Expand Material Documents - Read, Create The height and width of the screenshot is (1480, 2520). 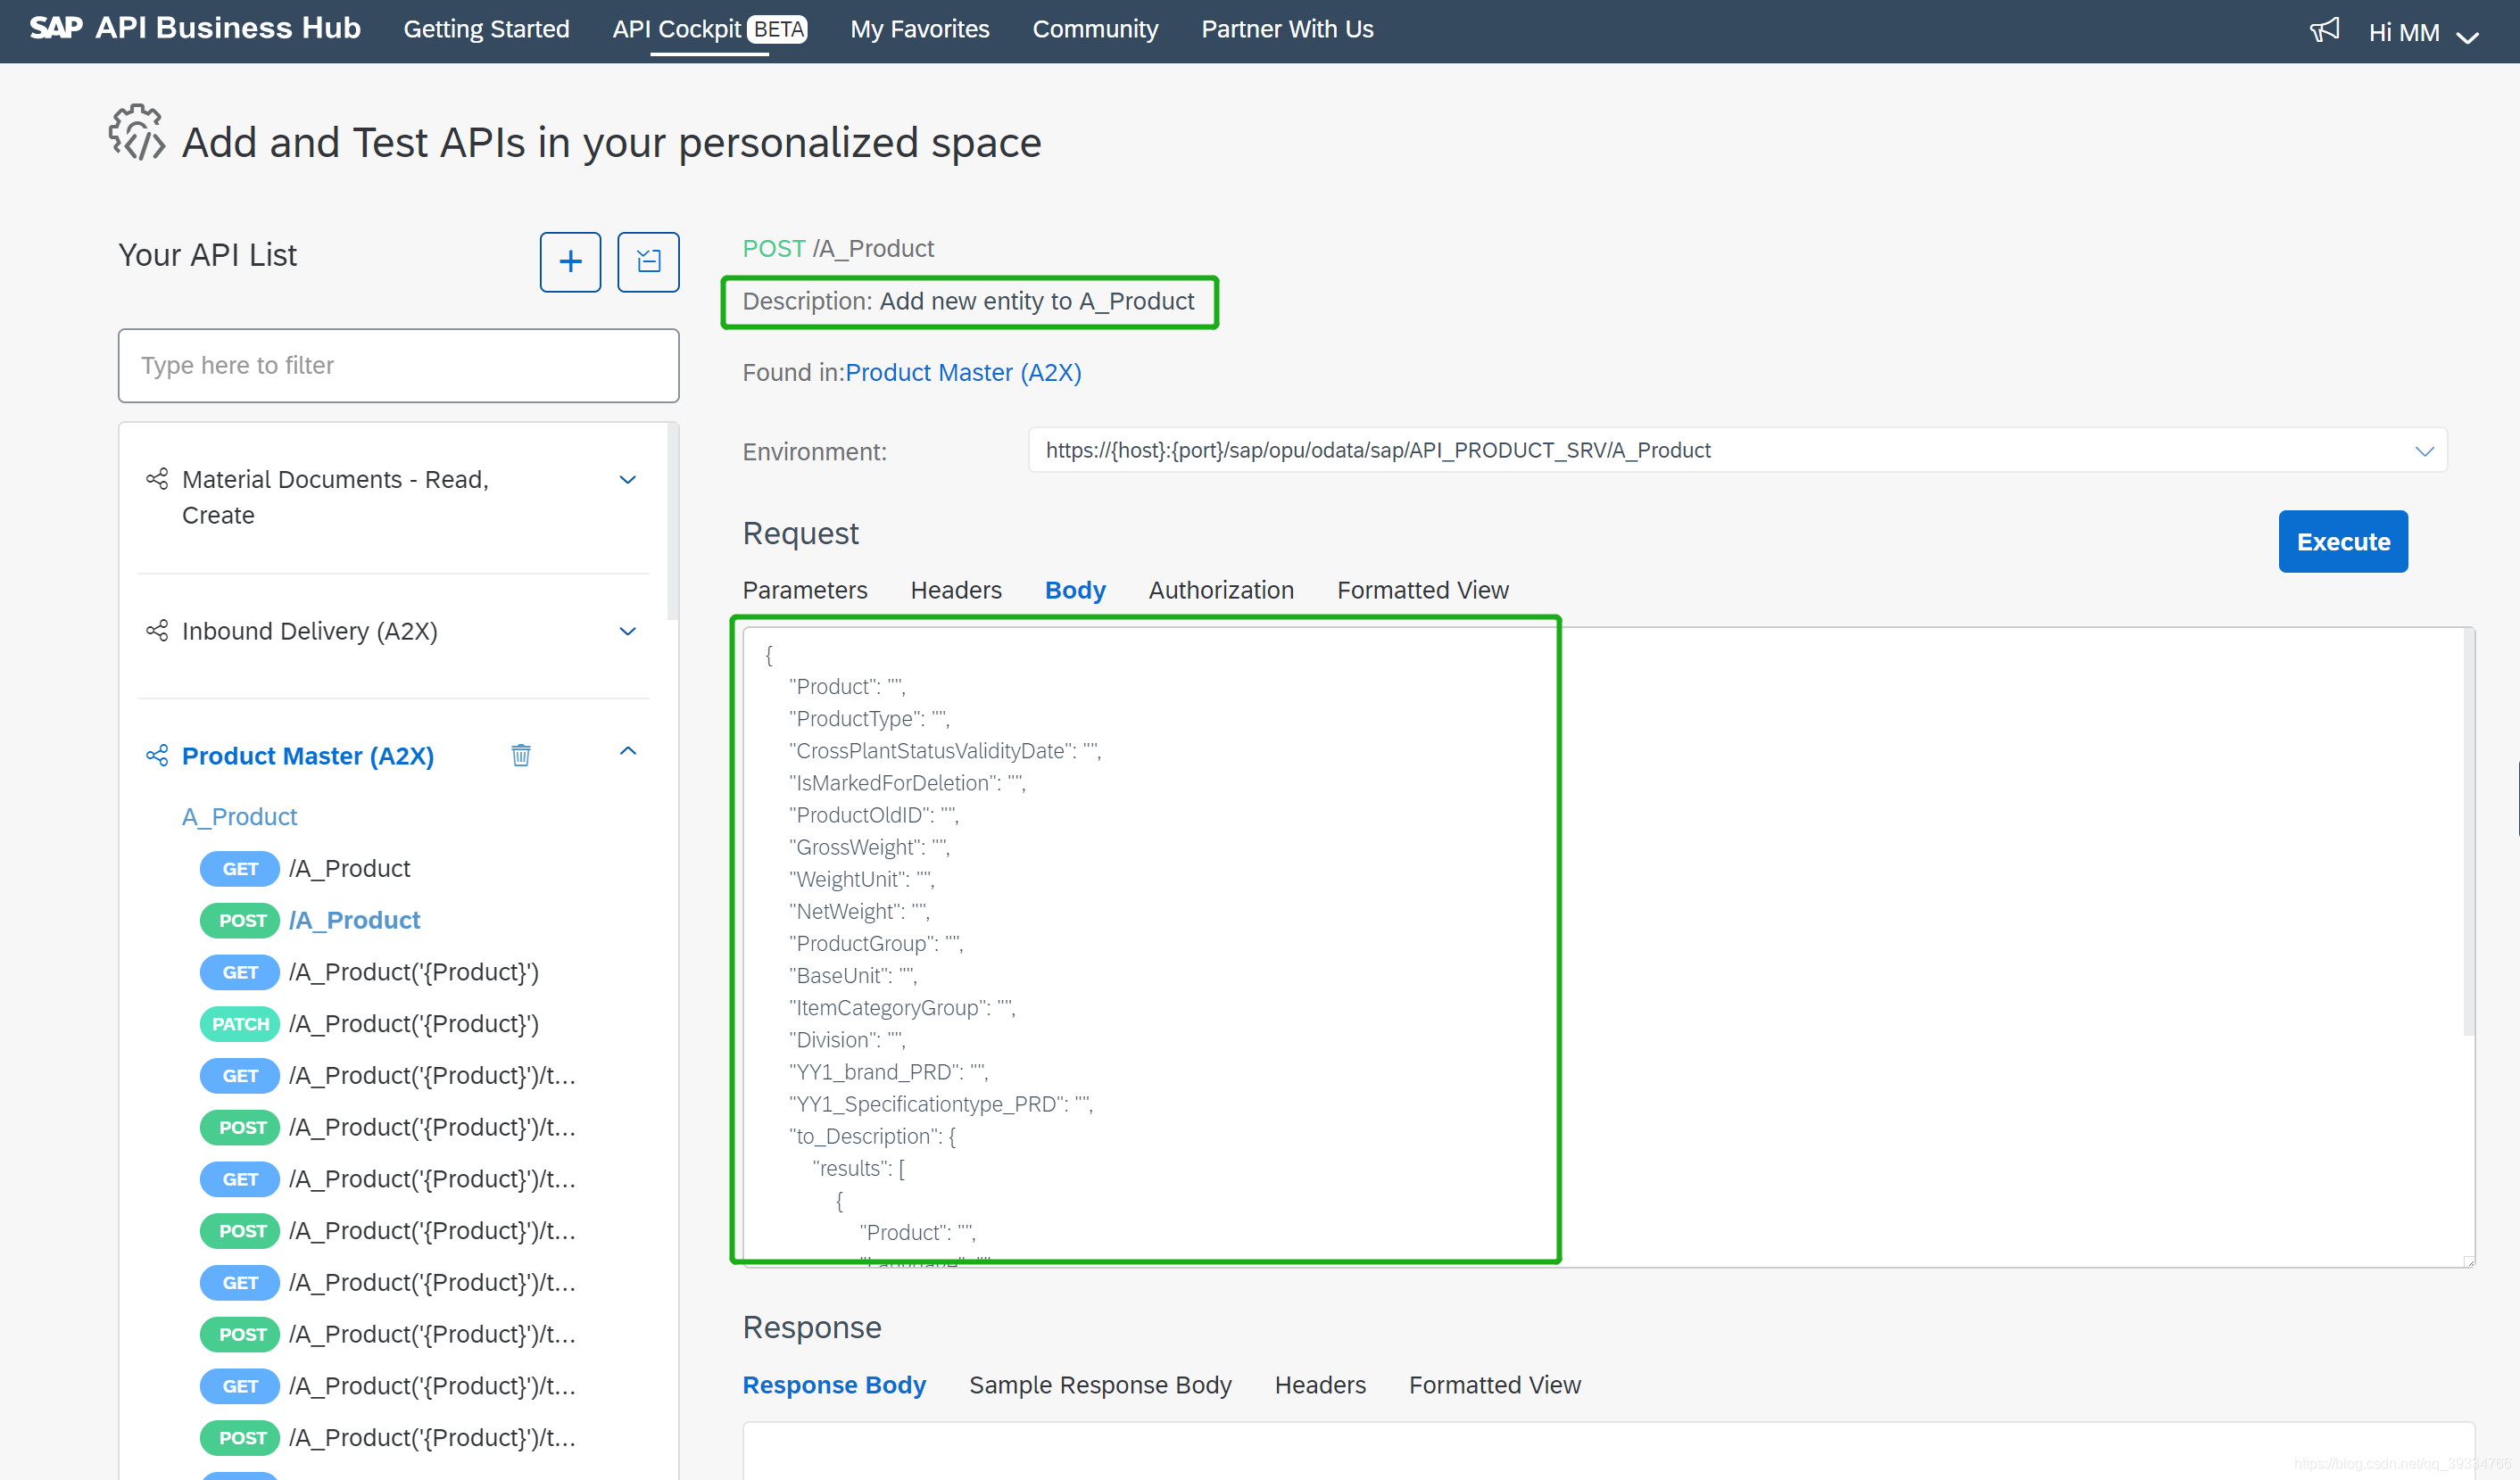(627, 480)
